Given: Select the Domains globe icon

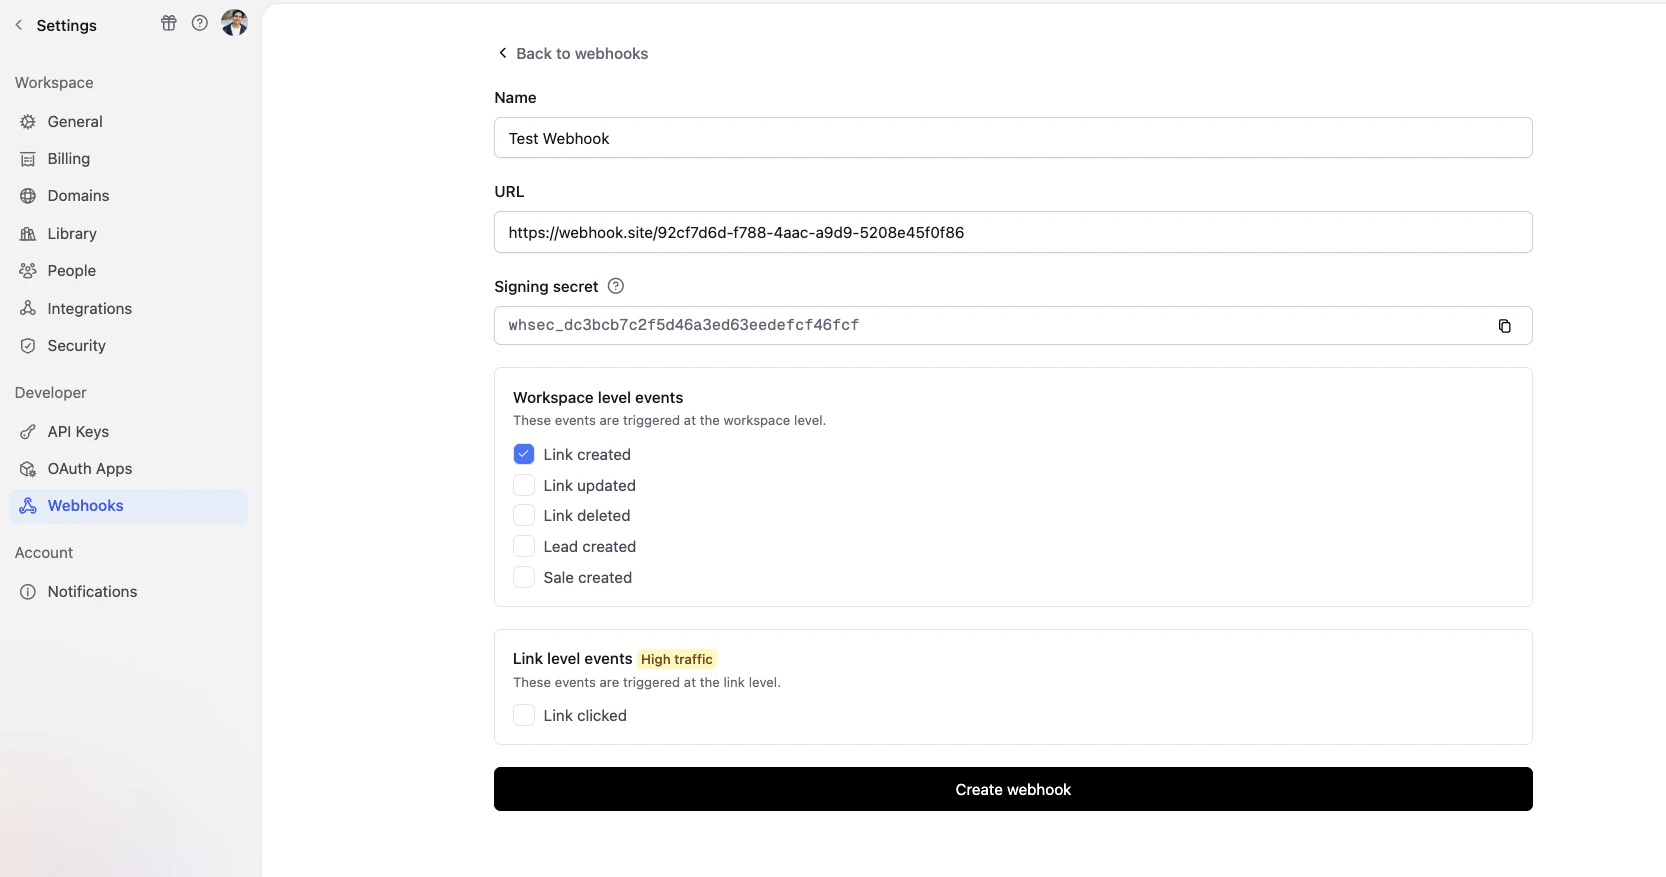Looking at the screenshot, I should click(x=26, y=196).
